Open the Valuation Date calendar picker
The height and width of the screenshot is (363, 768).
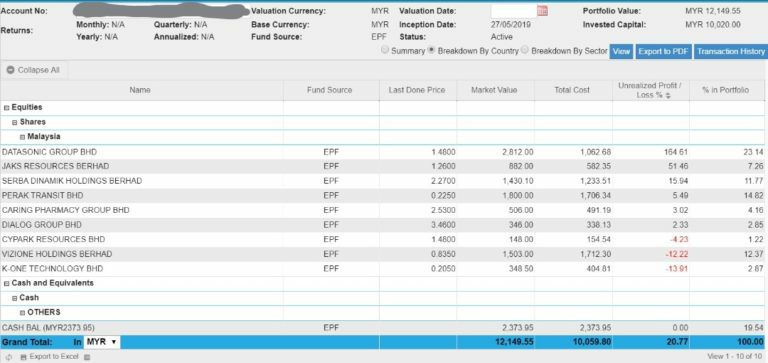click(x=542, y=11)
